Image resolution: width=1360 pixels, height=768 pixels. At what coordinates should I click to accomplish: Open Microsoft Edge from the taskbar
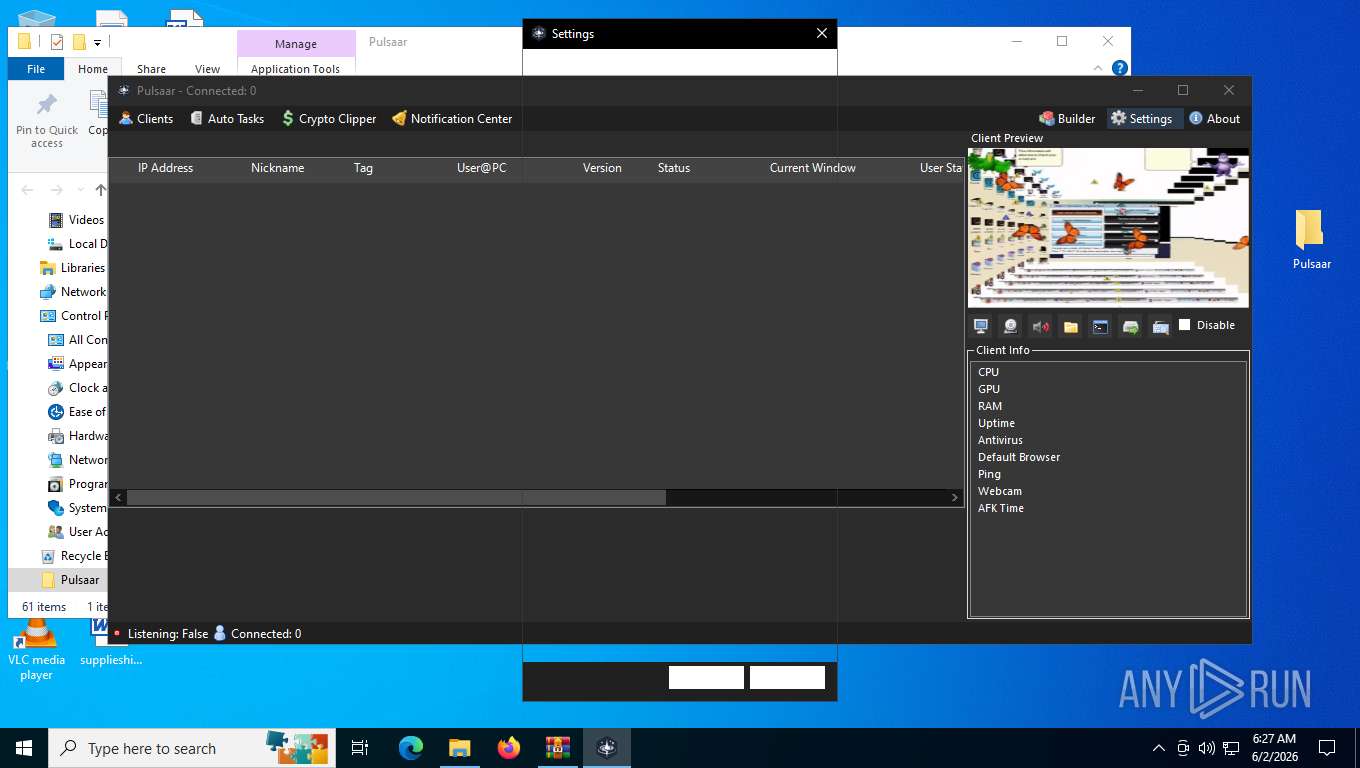[x=411, y=748]
